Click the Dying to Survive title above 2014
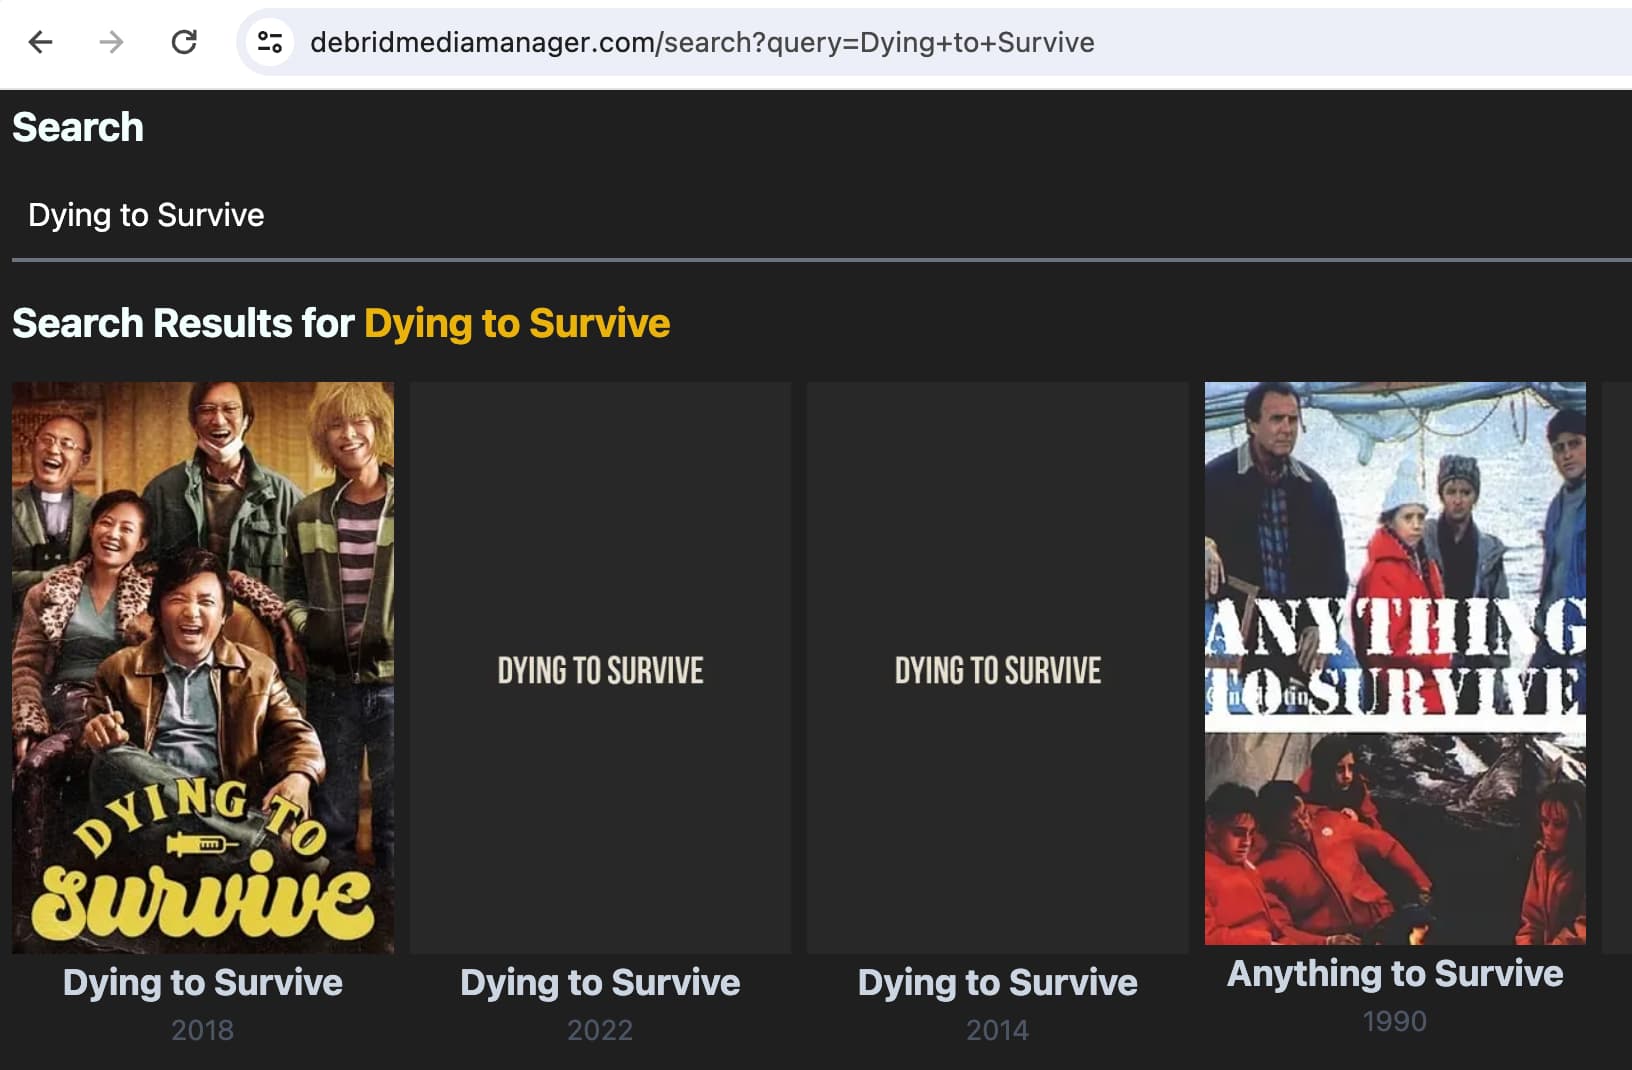The height and width of the screenshot is (1070, 1632). [x=997, y=982]
